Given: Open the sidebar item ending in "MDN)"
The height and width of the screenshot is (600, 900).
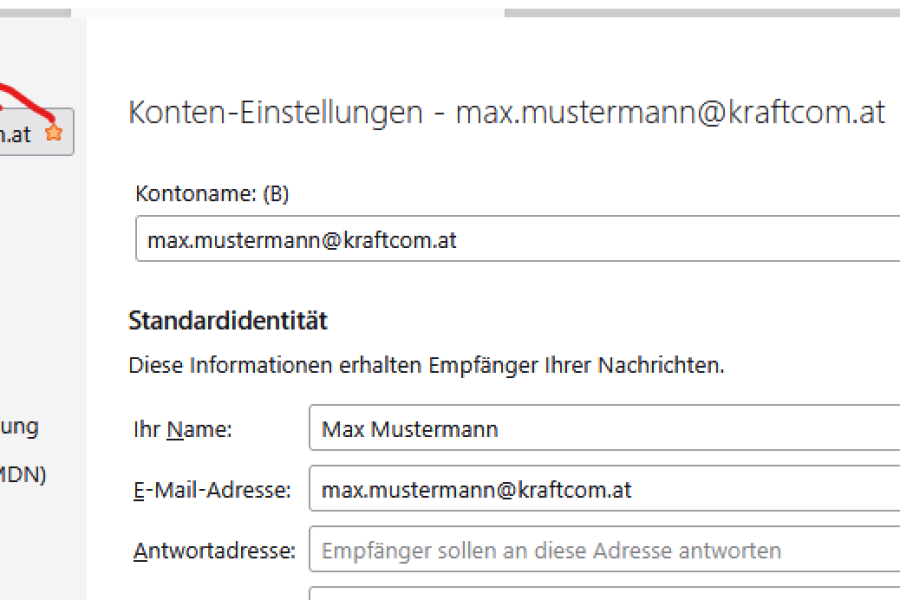Looking at the screenshot, I should click(x=23, y=474).
